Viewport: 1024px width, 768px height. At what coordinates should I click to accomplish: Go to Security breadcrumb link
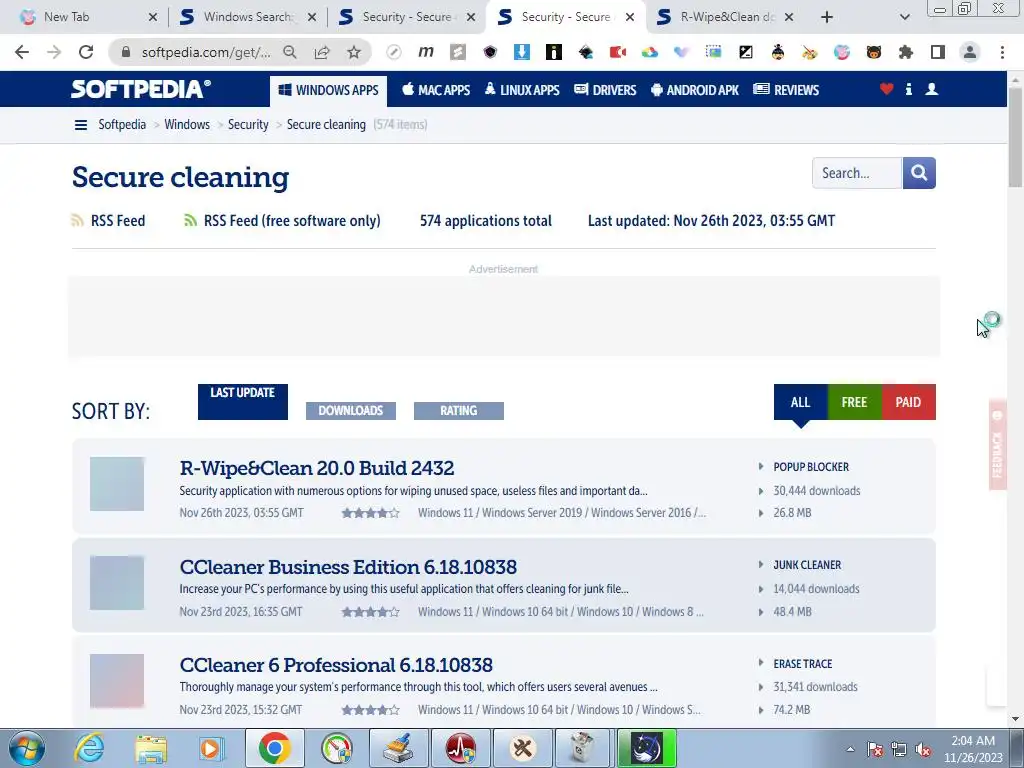coord(248,124)
